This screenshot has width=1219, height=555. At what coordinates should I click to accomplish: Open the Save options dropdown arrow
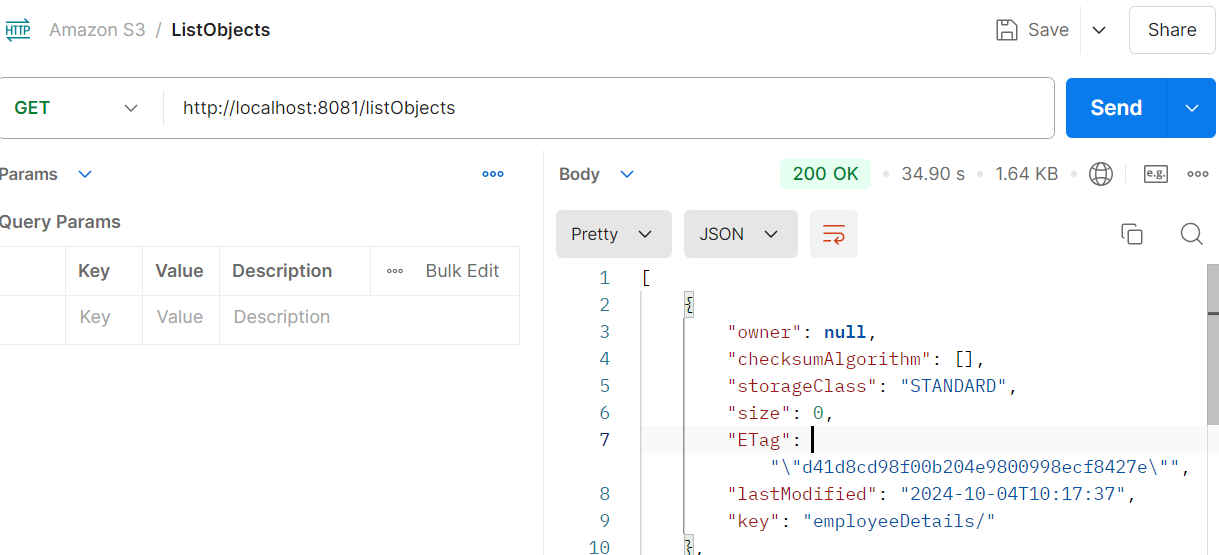tap(1099, 30)
